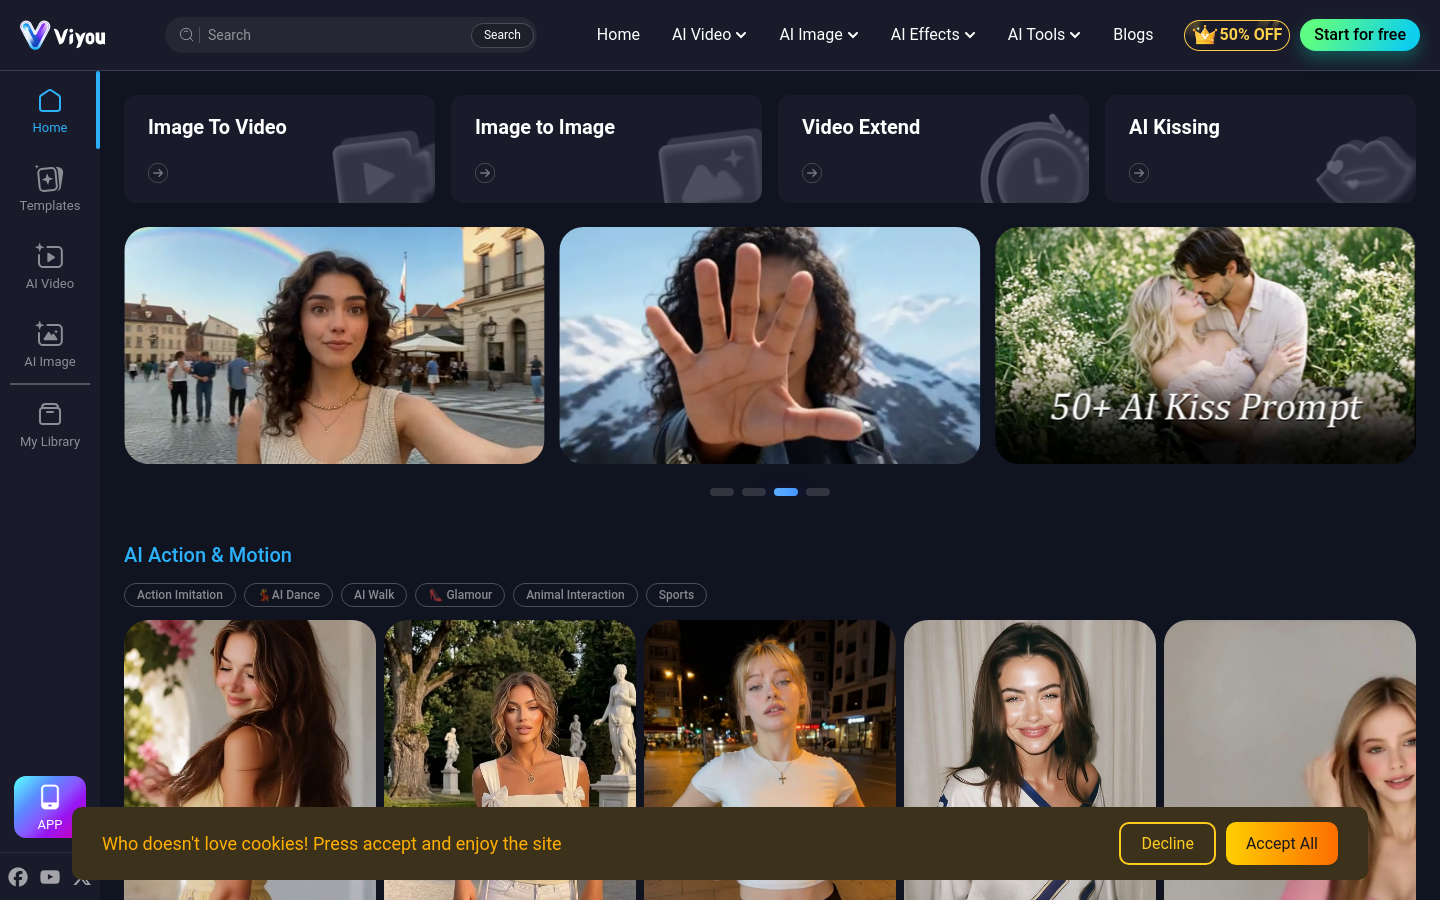This screenshot has width=1440, height=900.
Task: Expand the AI Image dropdown menu
Action: [x=819, y=35]
